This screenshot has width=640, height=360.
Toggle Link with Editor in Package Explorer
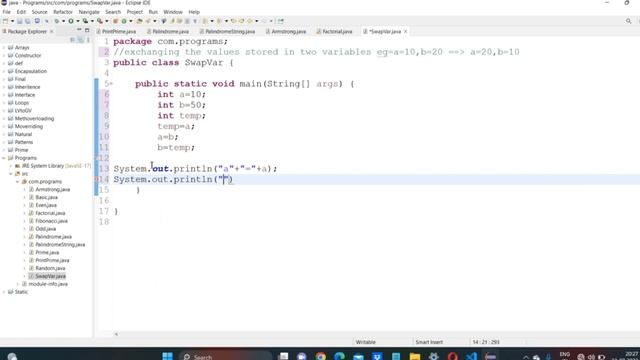[x=80, y=40]
